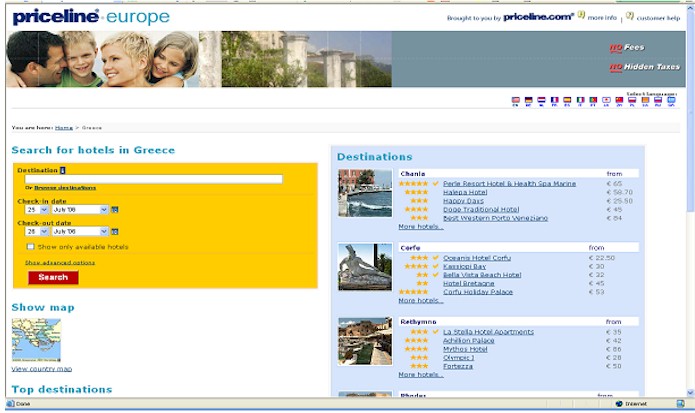Viewport: 695px width, 413px height.
Task: Open the Chania harbor photo
Action: tap(365, 193)
